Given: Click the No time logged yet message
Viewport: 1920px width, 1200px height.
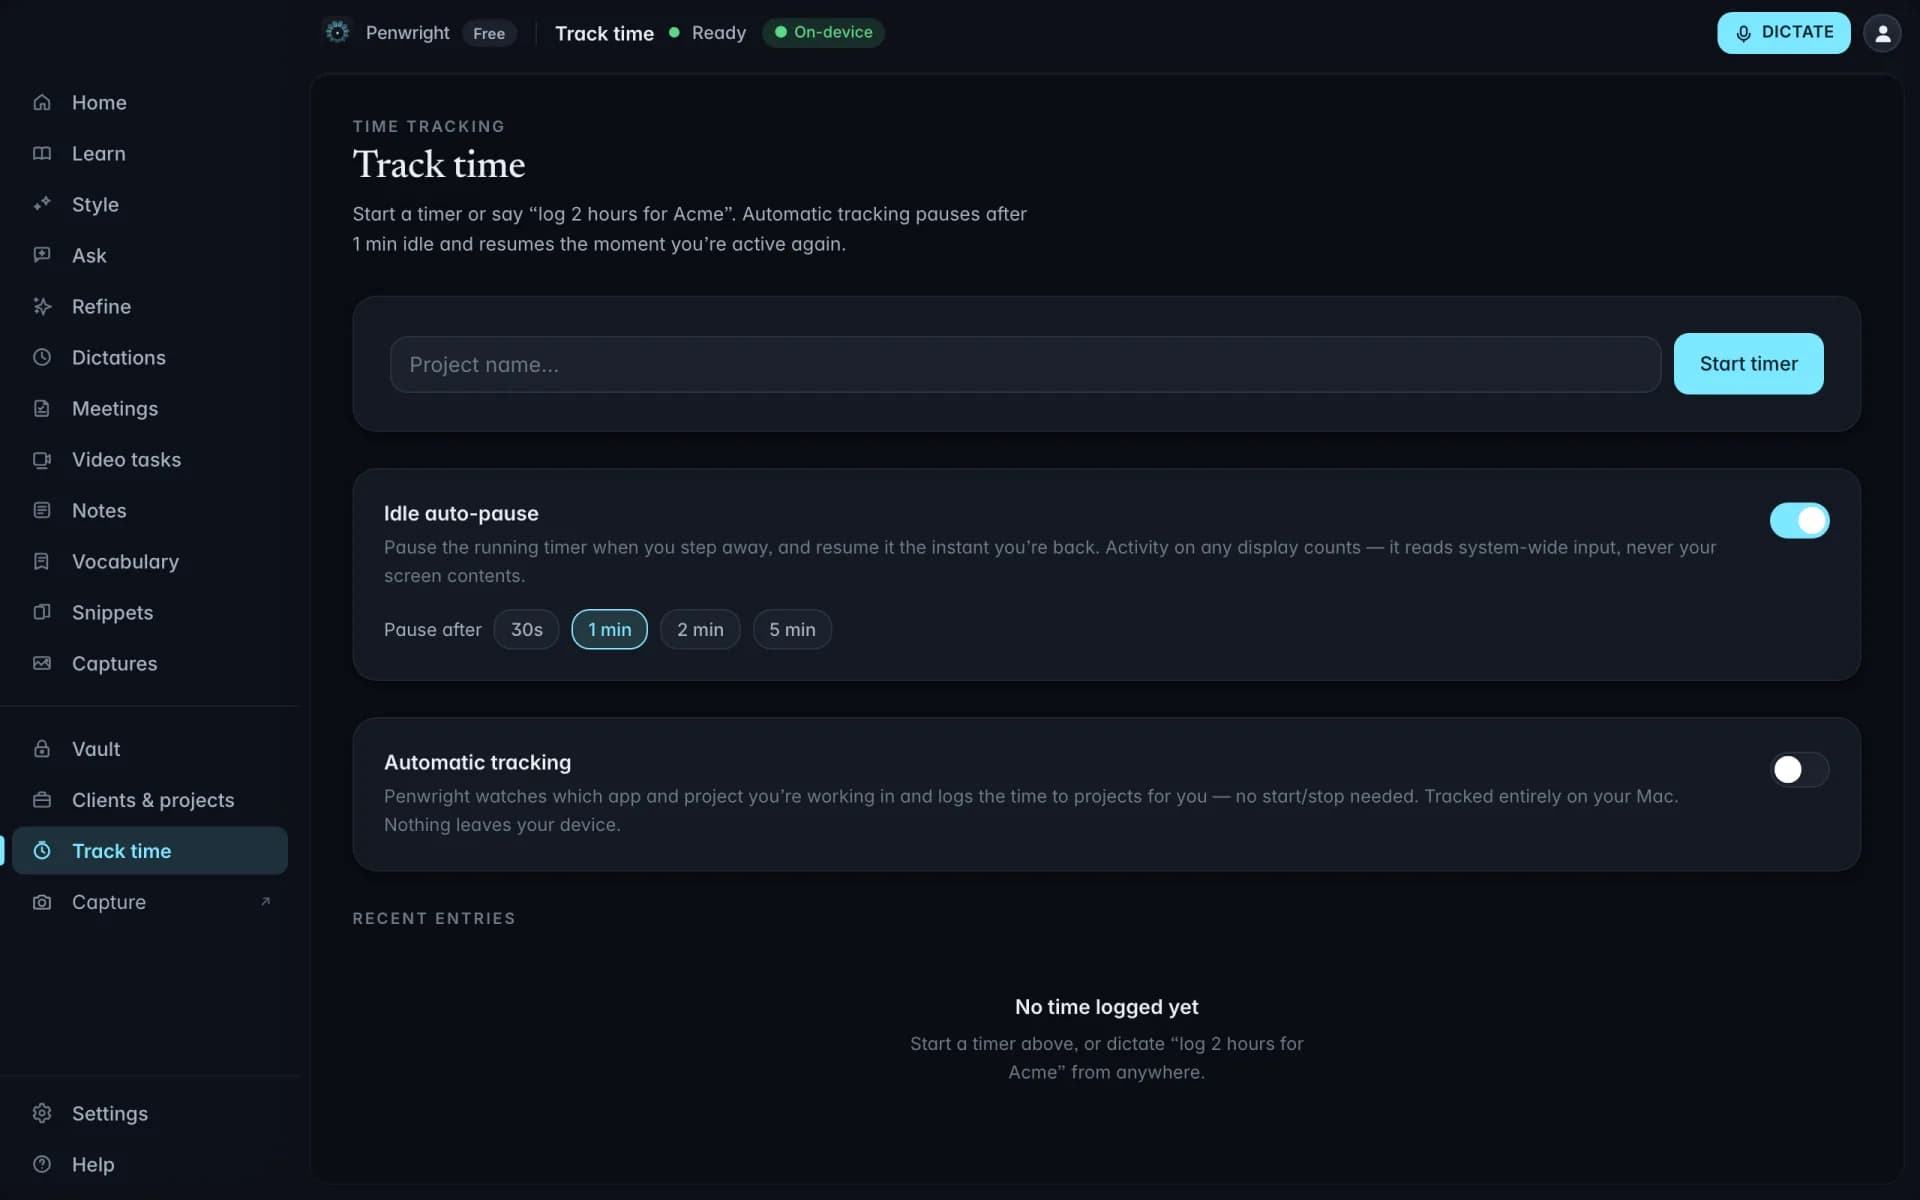Looking at the screenshot, I should (1106, 1007).
